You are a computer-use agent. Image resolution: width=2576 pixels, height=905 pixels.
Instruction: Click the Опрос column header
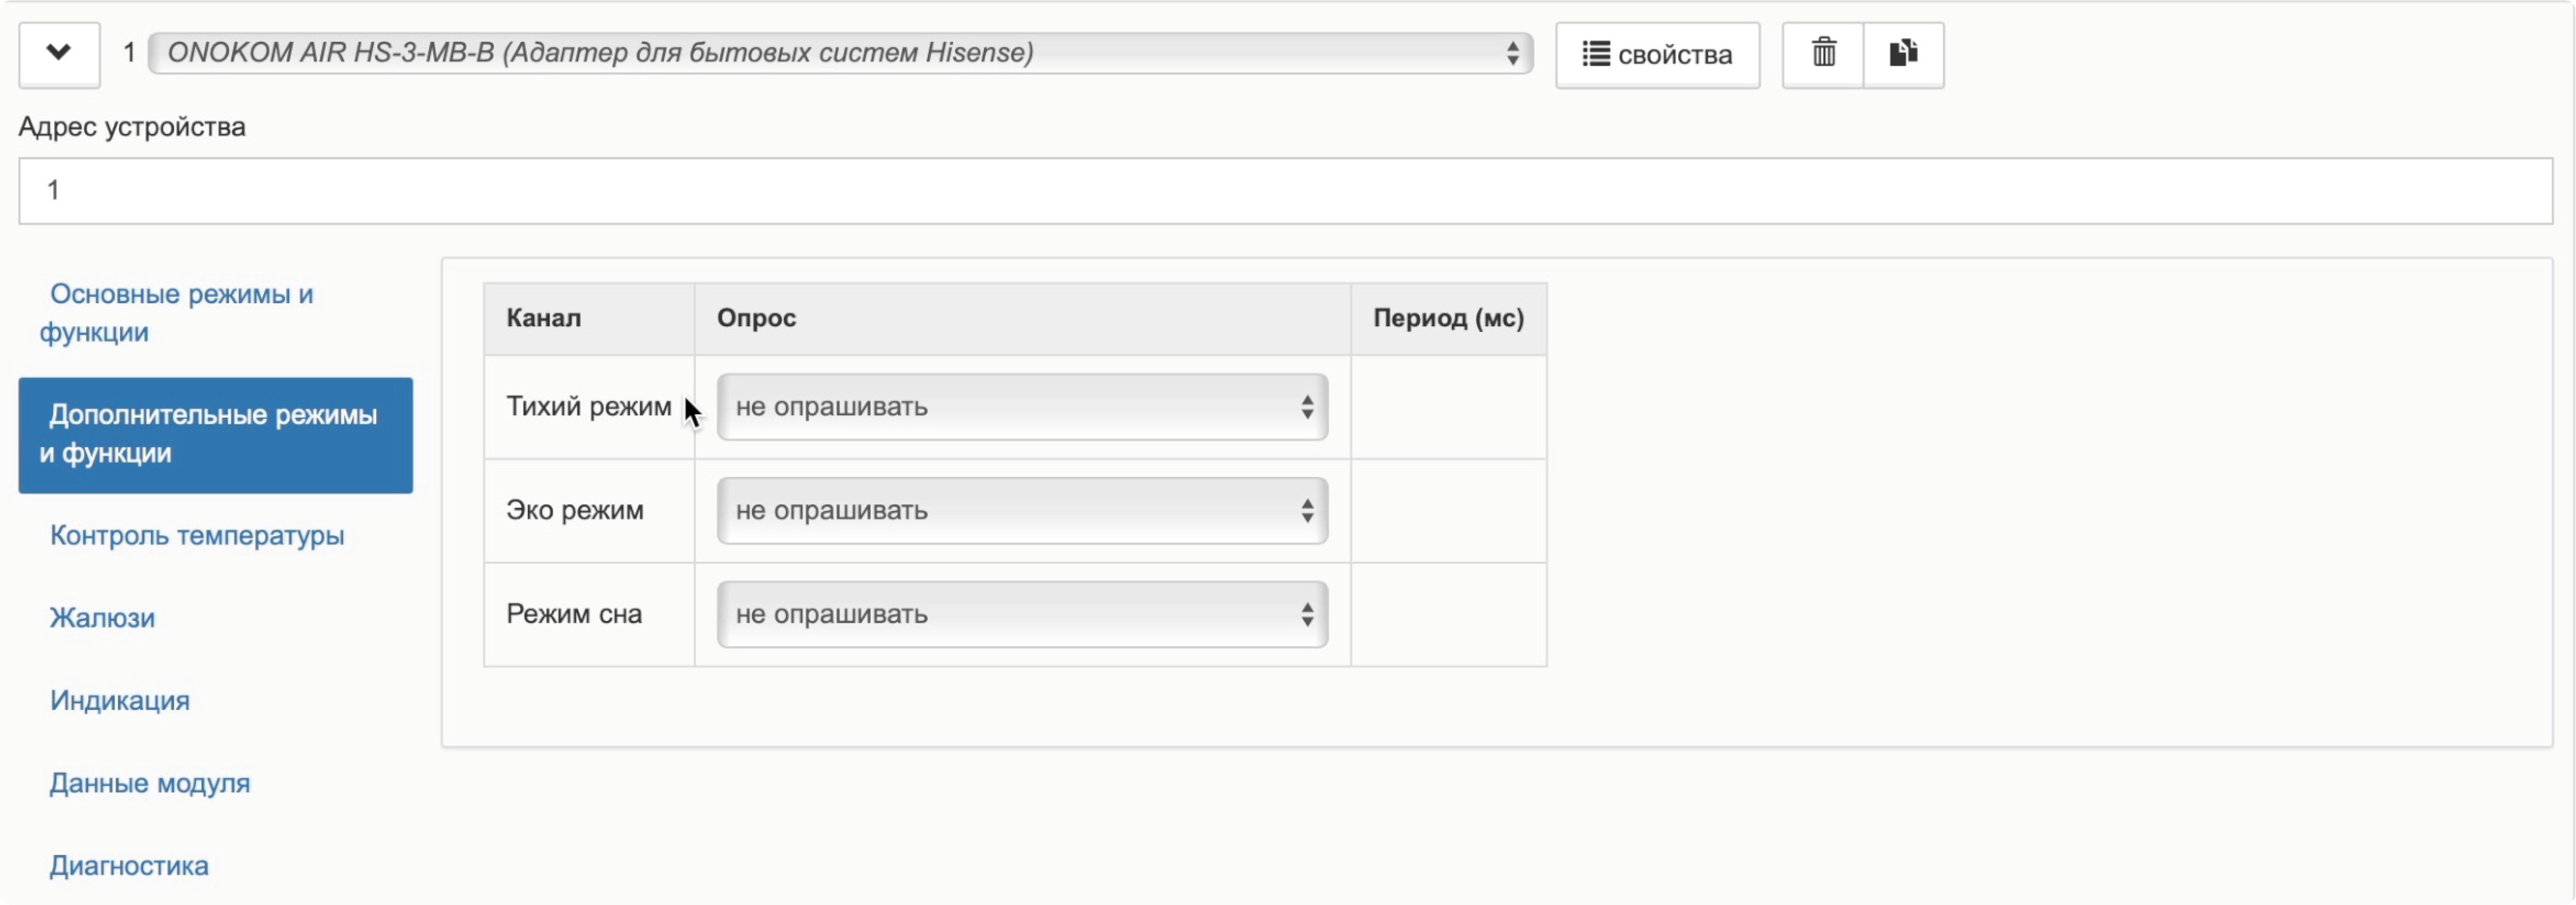click(x=756, y=318)
